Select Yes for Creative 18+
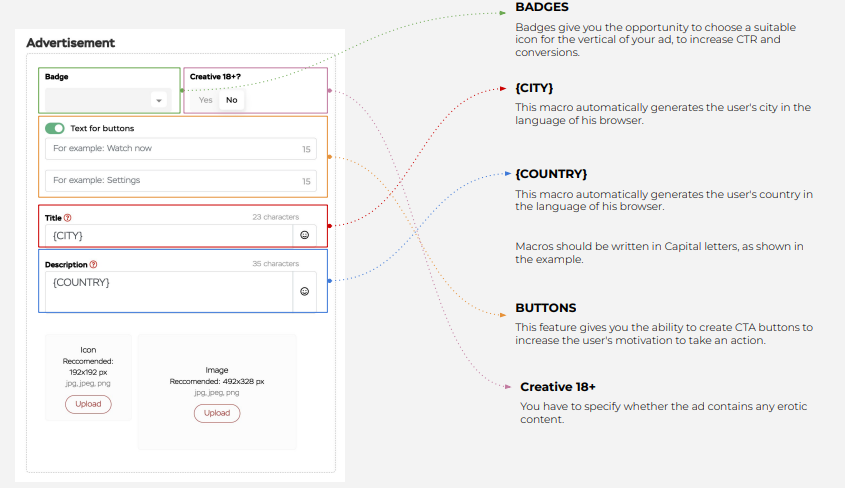The image size is (845, 488). [205, 100]
